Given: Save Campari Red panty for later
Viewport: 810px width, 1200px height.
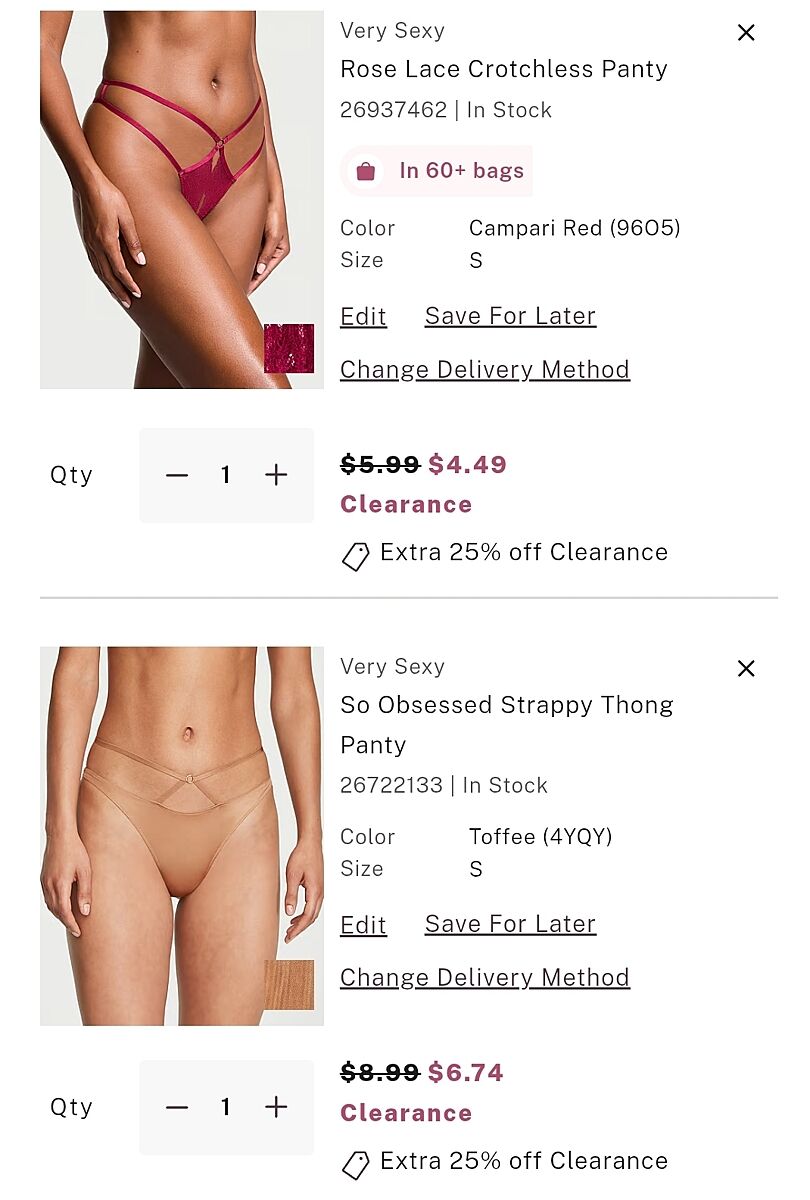Looking at the screenshot, I should click(x=510, y=316).
